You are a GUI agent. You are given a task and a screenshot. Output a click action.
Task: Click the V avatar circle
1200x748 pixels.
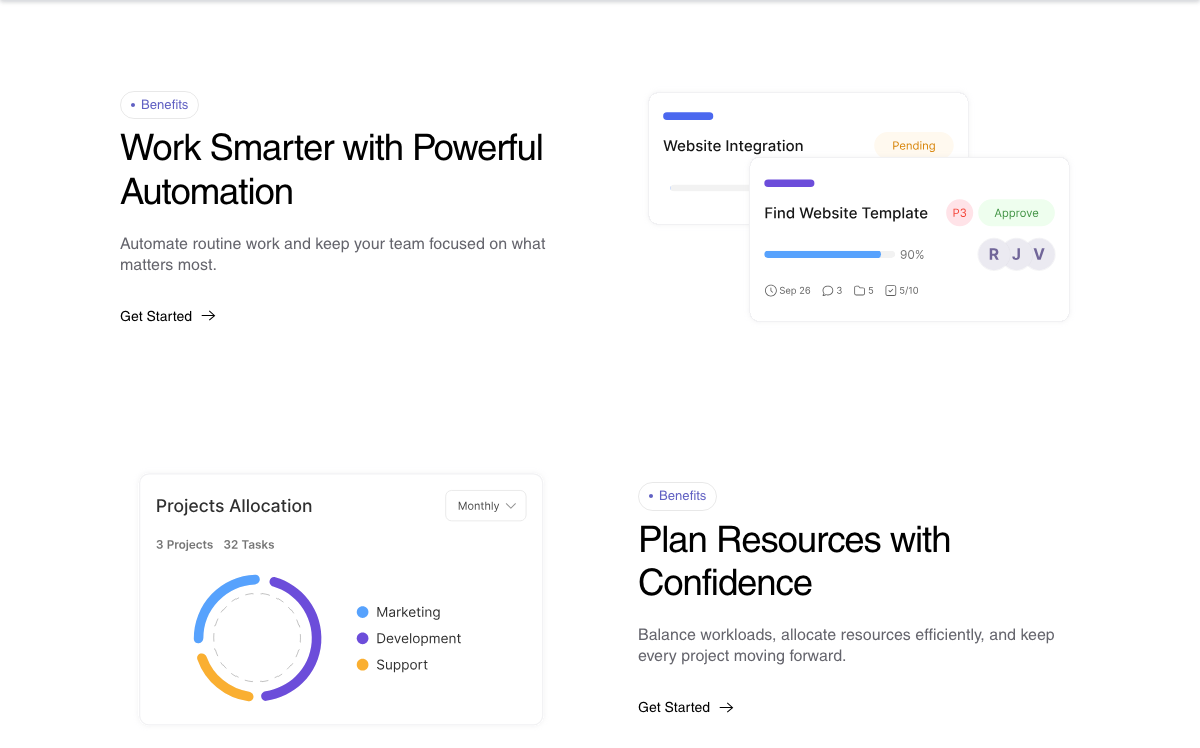(x=1039, y=254)
